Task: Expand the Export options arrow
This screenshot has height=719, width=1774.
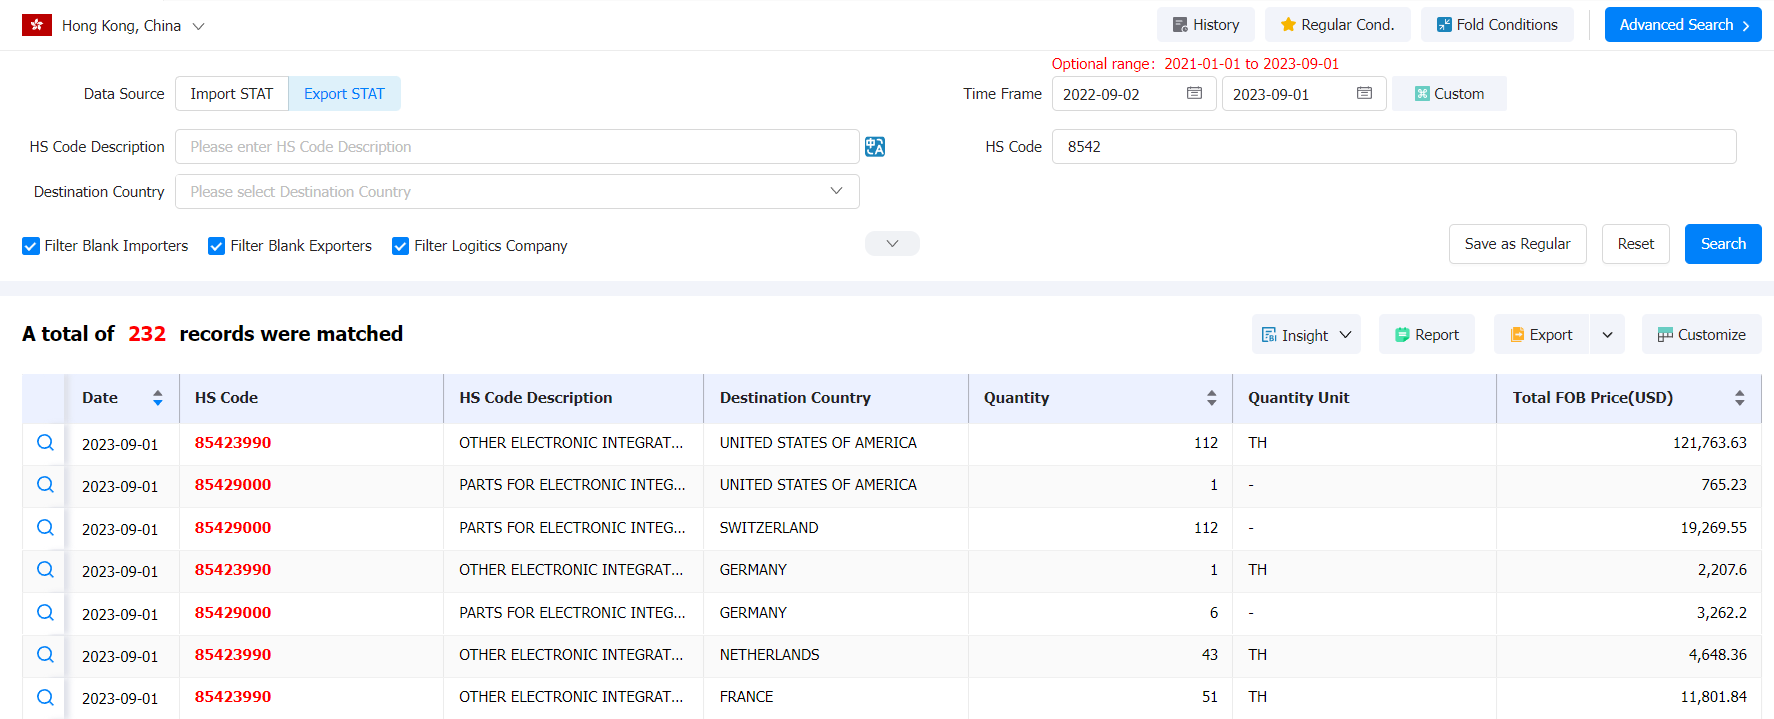Action: tap(1607, 335)
